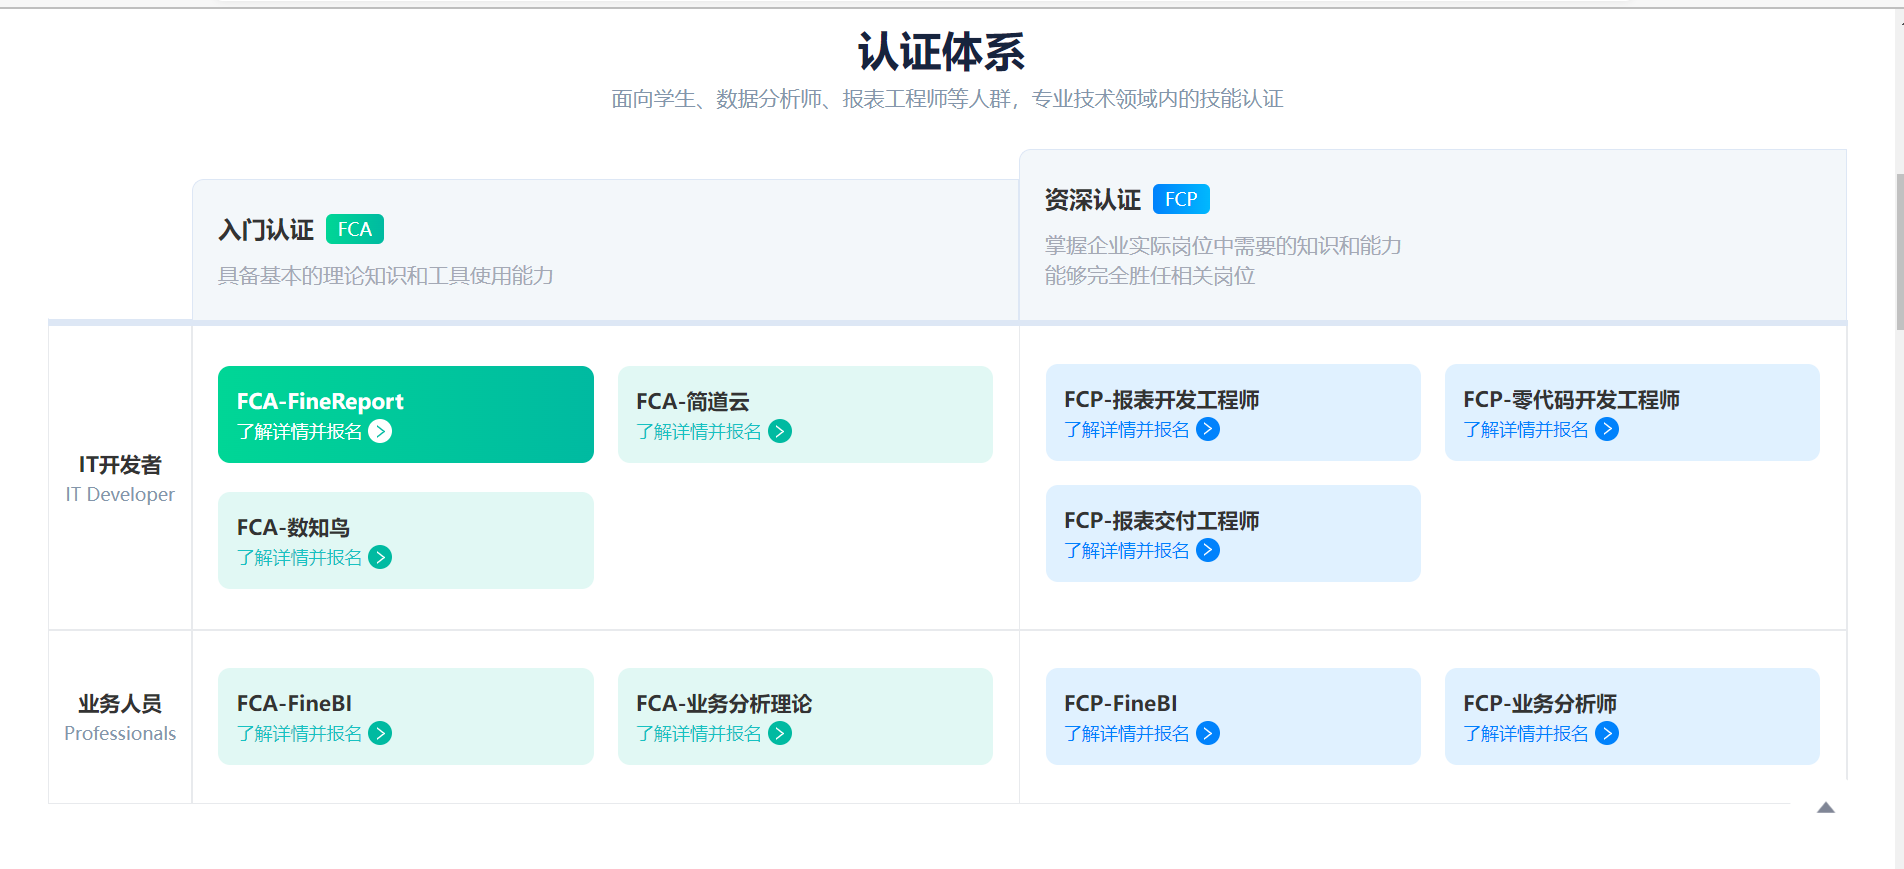Open 了解详情并报名 link under FCP-业务分析师
Image resolution: width=1904 pixels, height=869 pixels.
coord(1526,733)
